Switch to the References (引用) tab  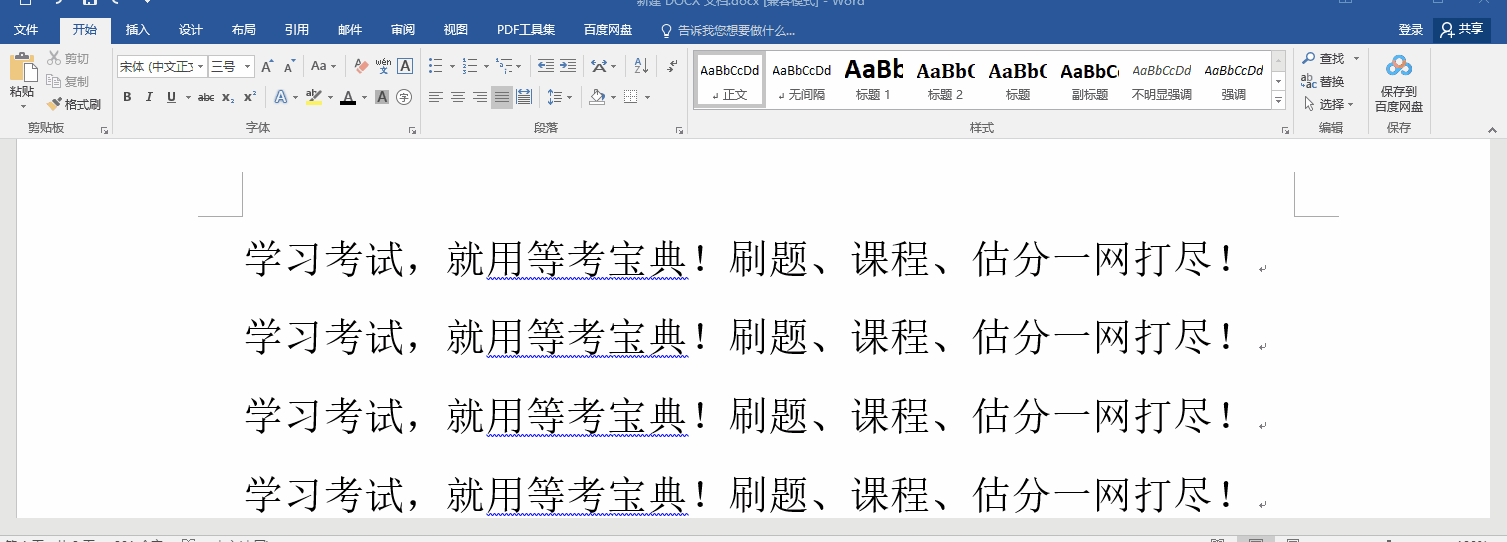click(x=296, y=30)
